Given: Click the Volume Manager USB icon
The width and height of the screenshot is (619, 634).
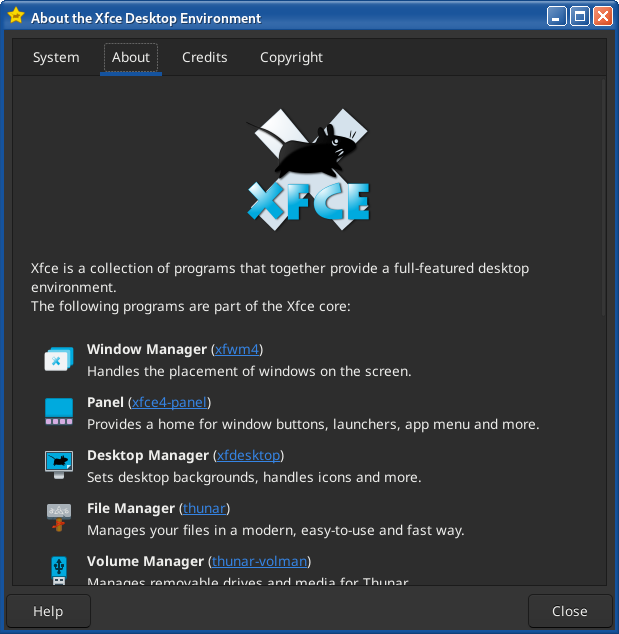Looking at the screenshot, I should coord(59,571).
